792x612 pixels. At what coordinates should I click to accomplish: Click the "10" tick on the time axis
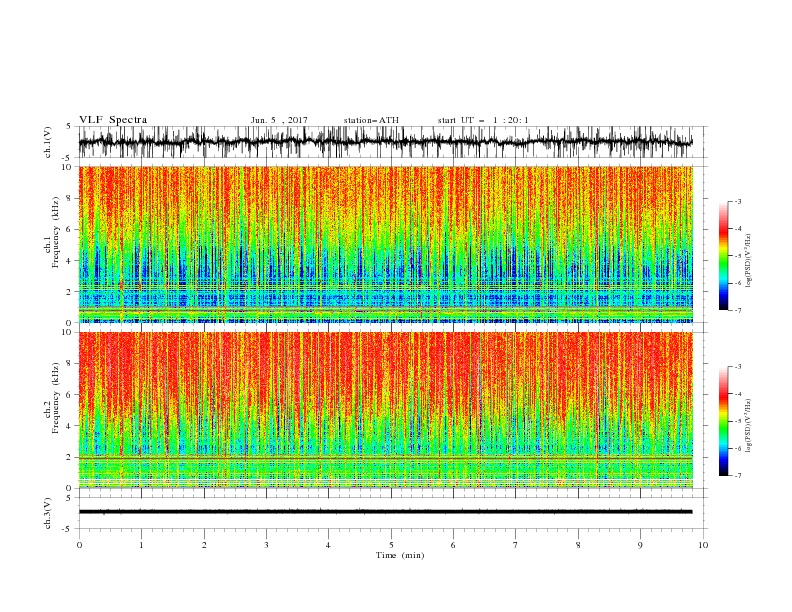point(703,545)
